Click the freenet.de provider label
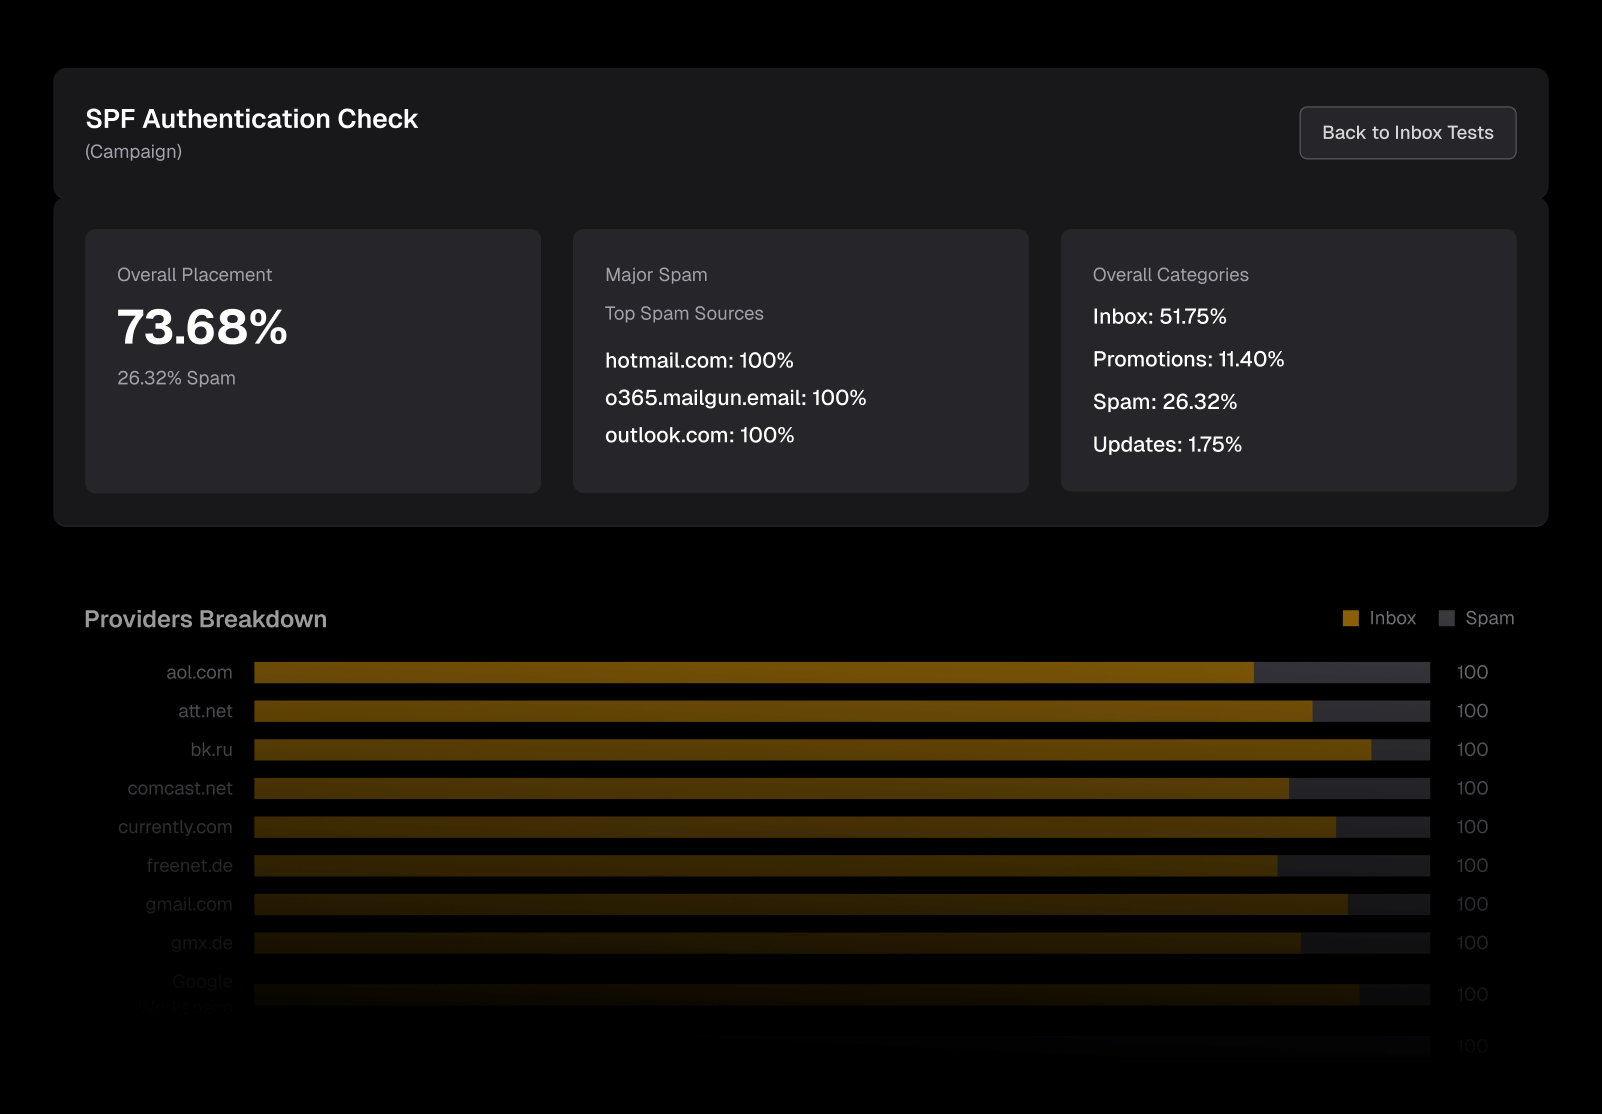This screenshot has width=1602, height=1114. tap(189, 865)
